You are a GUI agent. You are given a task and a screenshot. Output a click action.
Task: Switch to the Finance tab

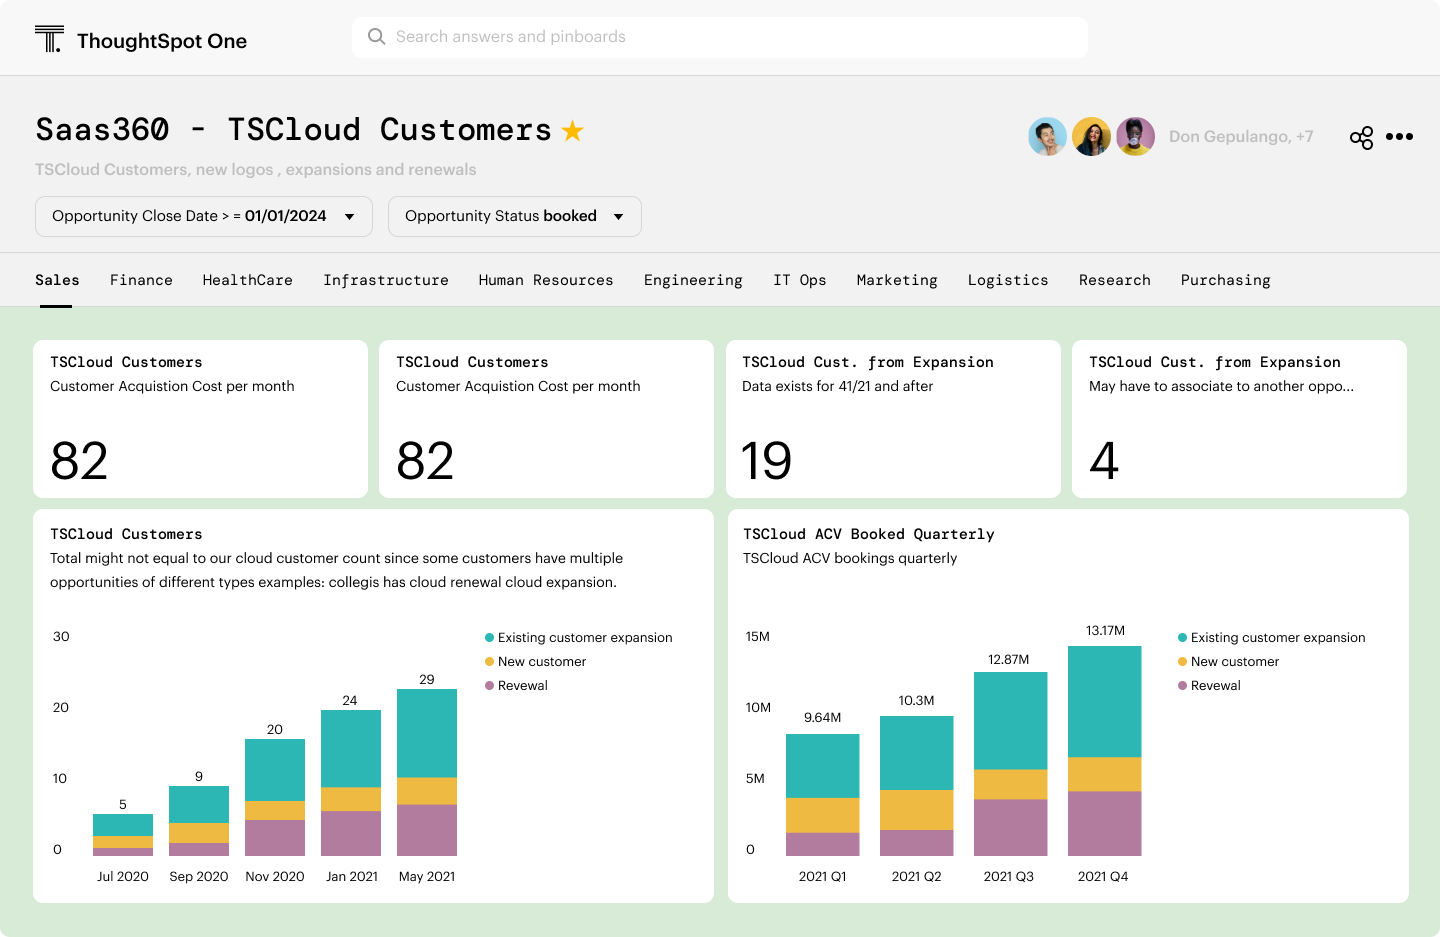pyautogui.click(x=141, y=280)
